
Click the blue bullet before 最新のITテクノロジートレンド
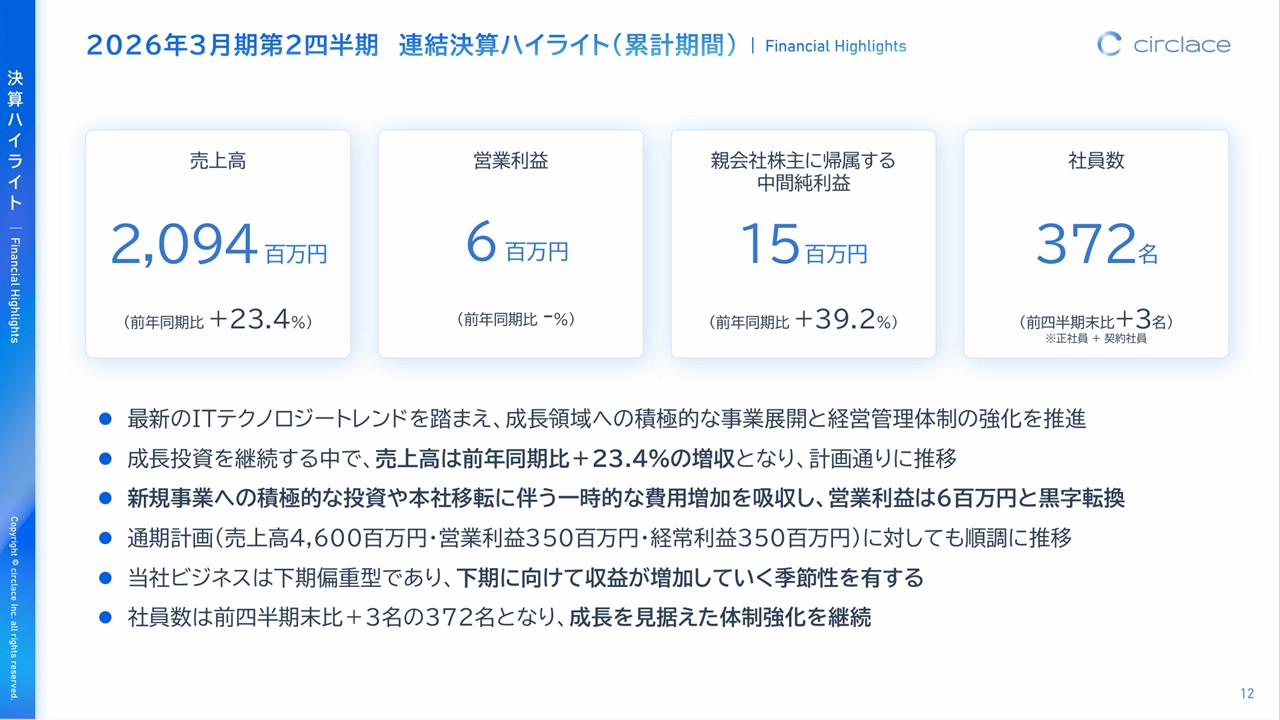(105, 419)
